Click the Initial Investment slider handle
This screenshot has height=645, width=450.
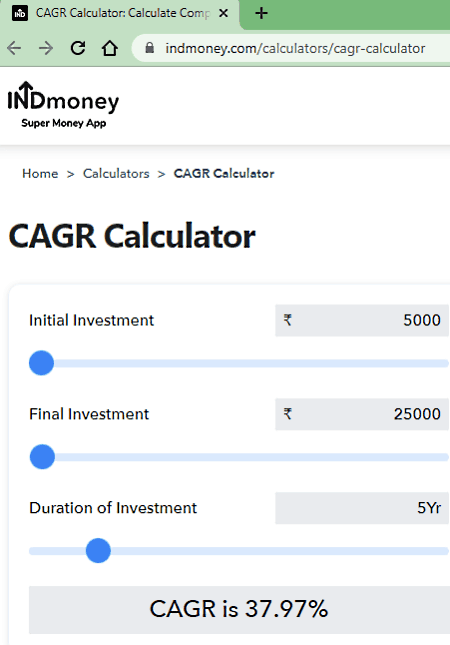click(42, 363)
